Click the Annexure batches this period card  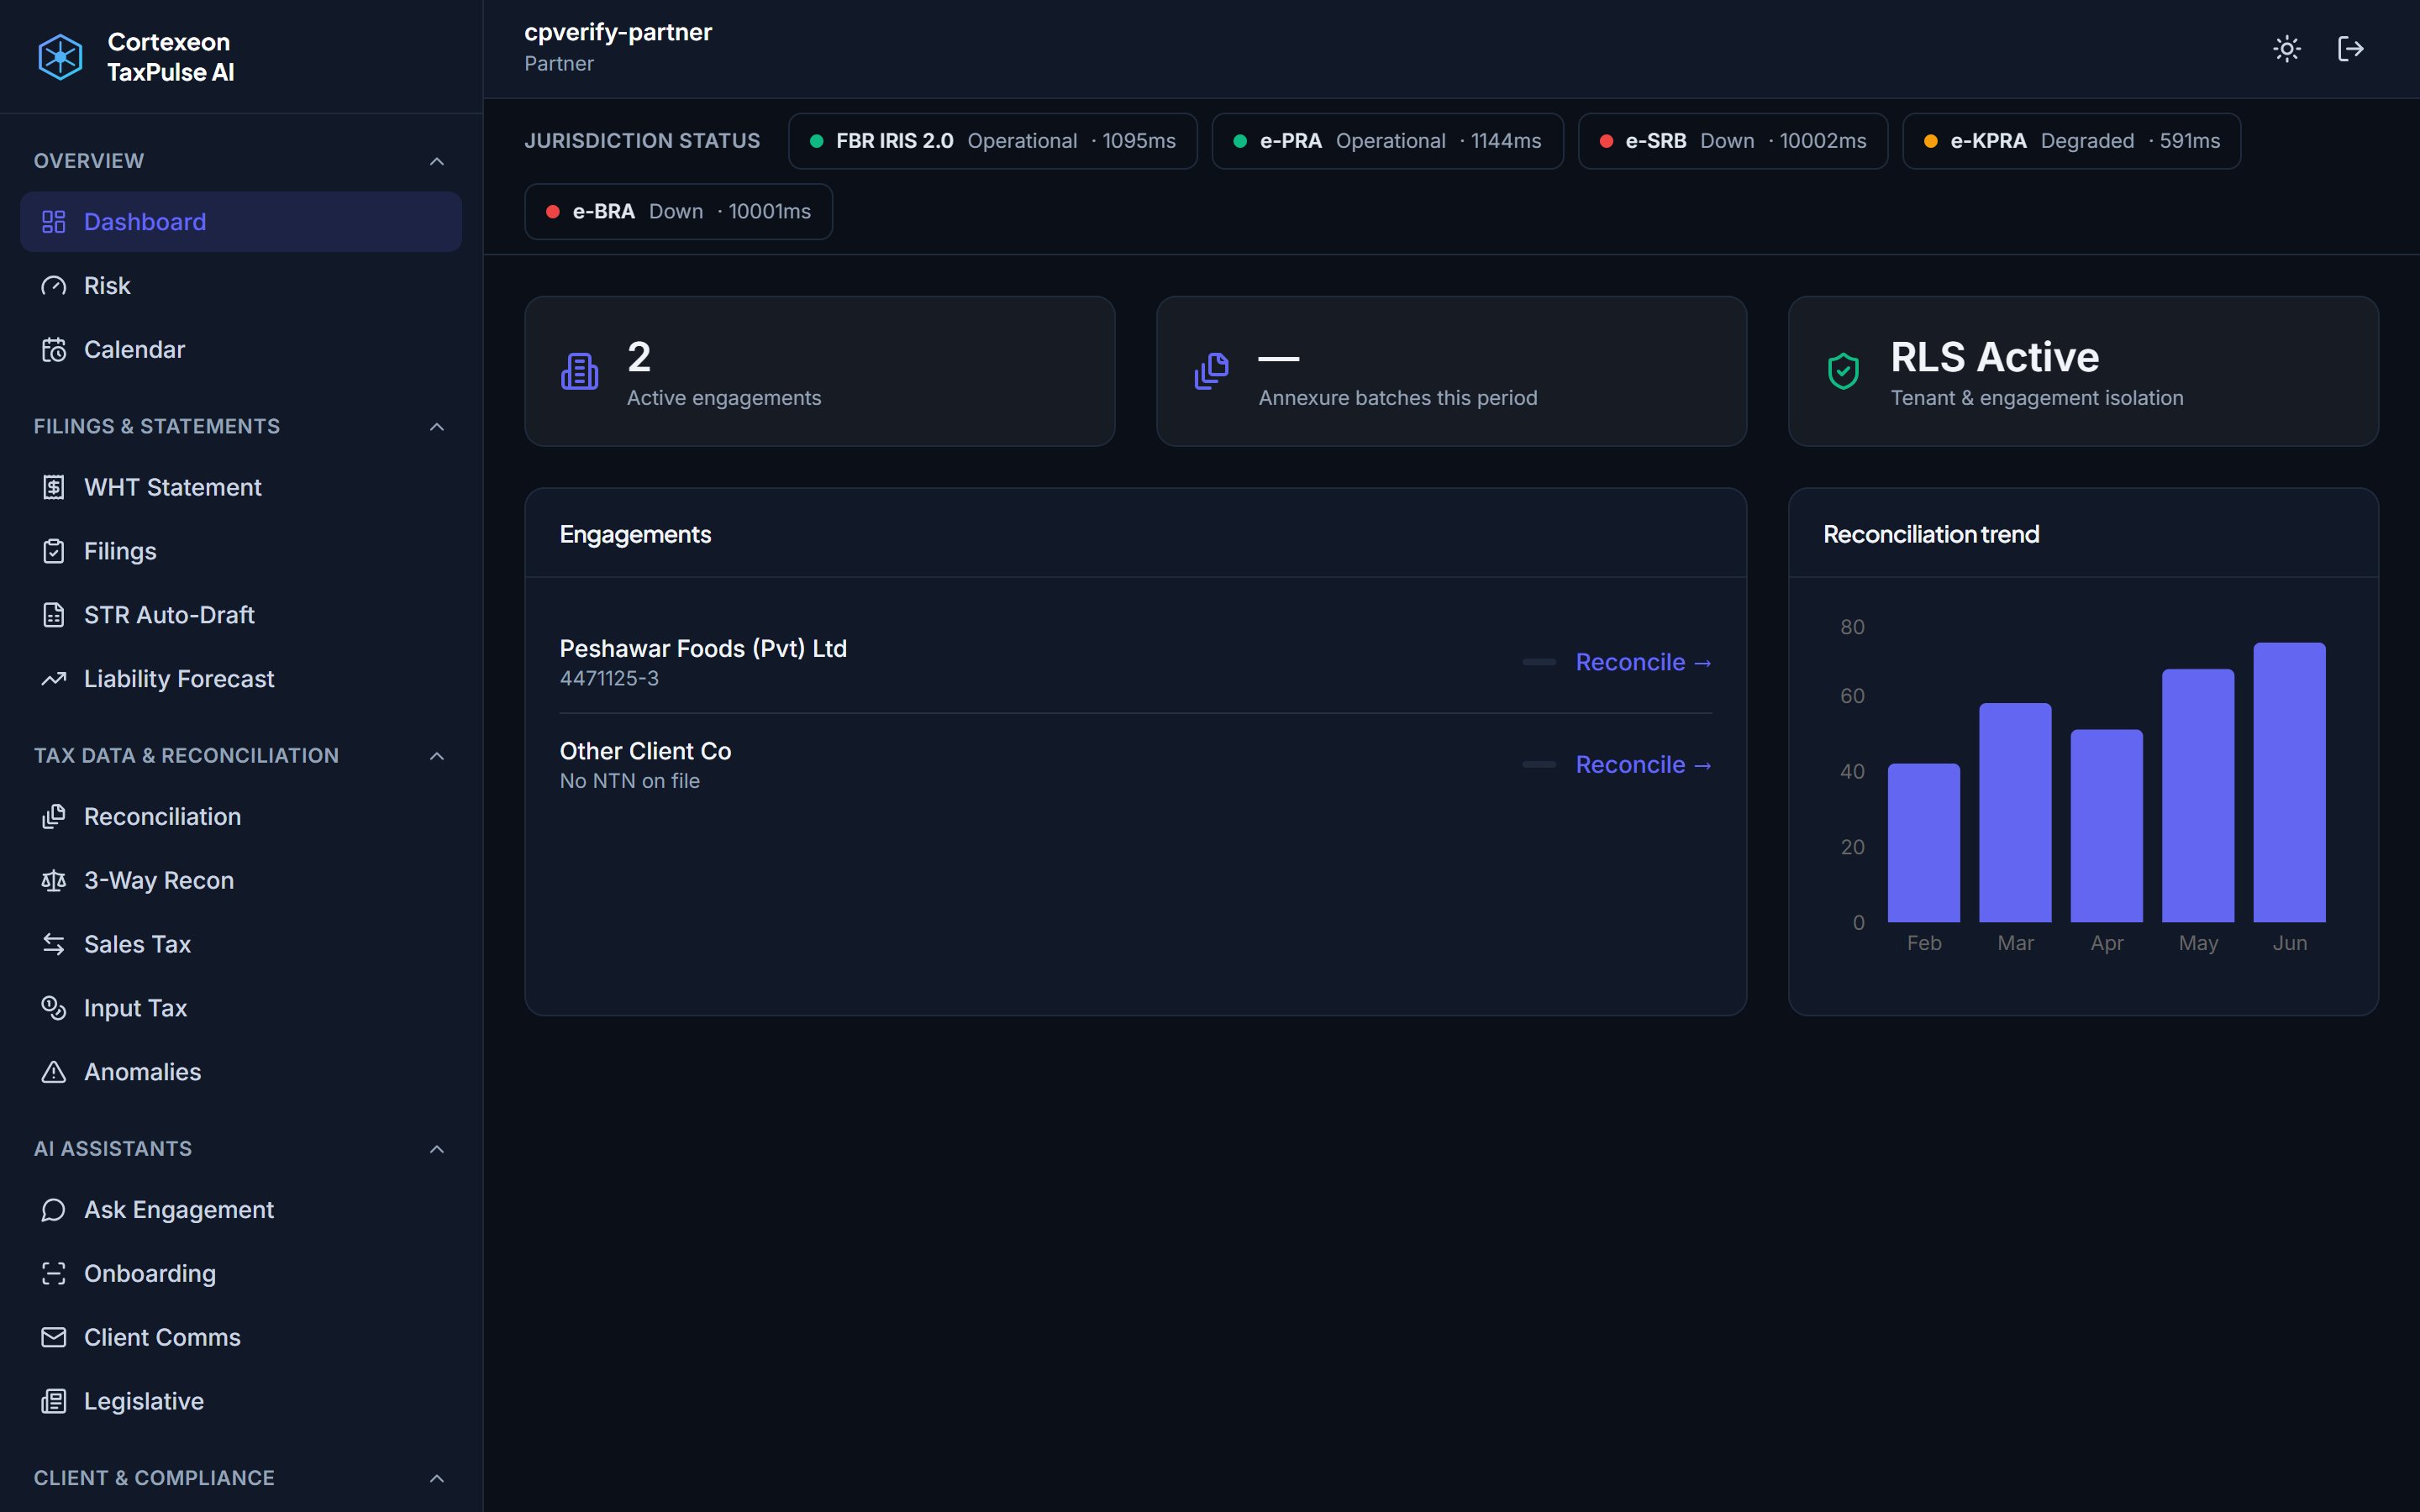coord(1451,371)
